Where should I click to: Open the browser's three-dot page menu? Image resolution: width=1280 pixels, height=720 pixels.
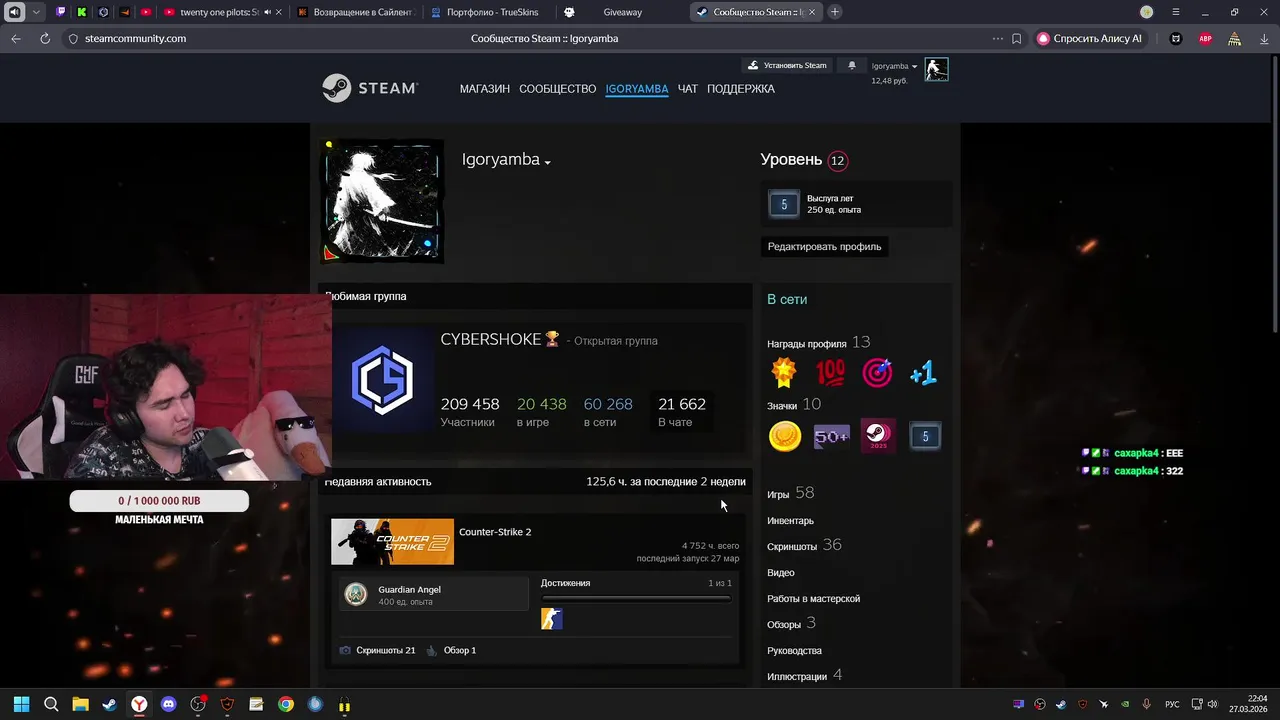tap(997, 38)
